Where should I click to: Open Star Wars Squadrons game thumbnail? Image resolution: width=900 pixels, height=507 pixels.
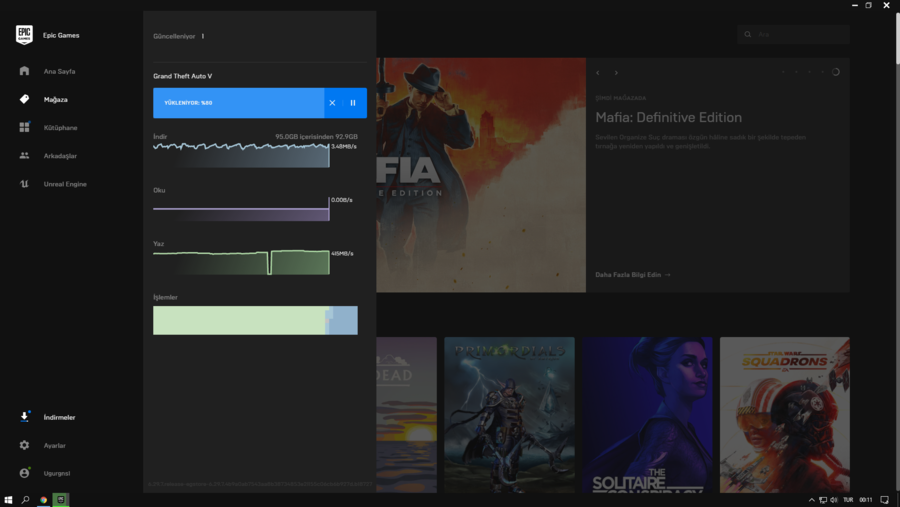click(784, 414)
